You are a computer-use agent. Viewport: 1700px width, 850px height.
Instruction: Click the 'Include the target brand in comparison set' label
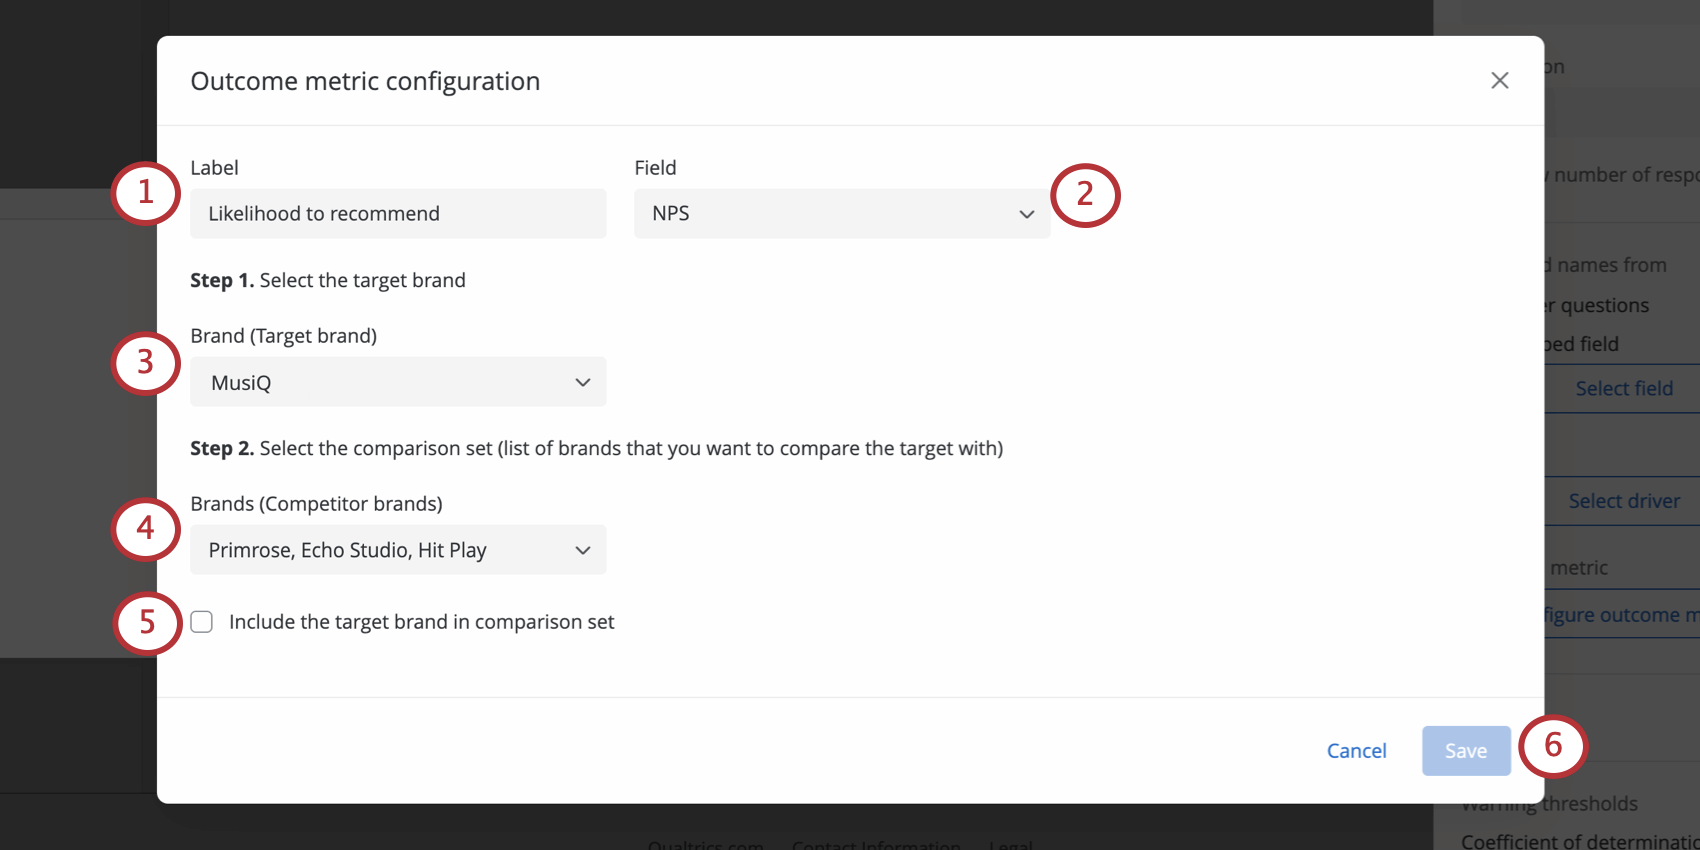point(421,622)
